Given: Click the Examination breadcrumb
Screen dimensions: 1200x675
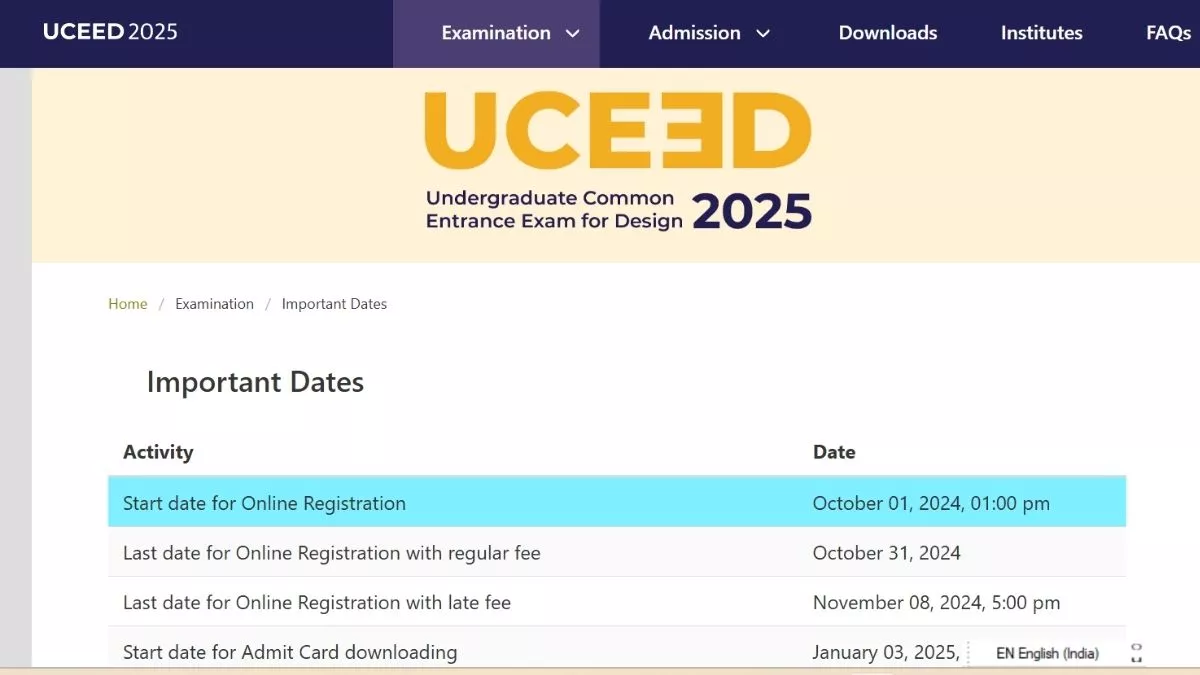Looking at the screenshot, I should (x=214, y=304).
